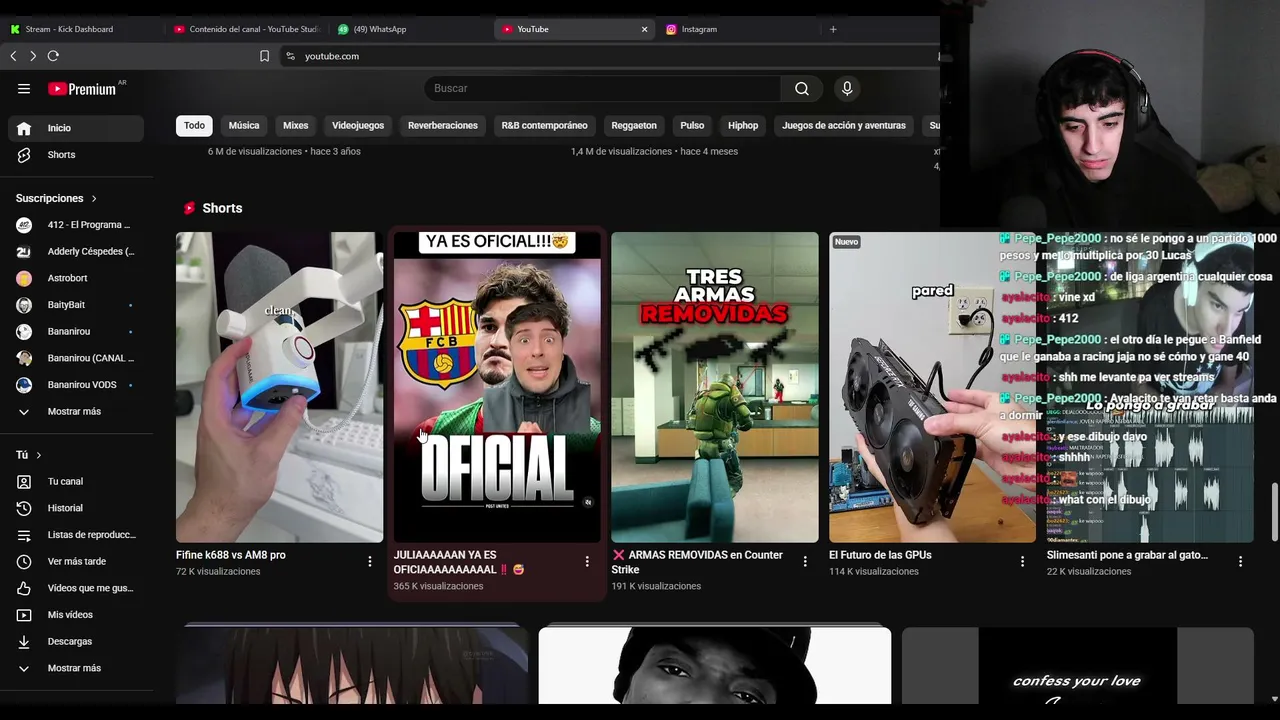Expand the Tú section chevron
1280x720 pixels.
point(39,455)
